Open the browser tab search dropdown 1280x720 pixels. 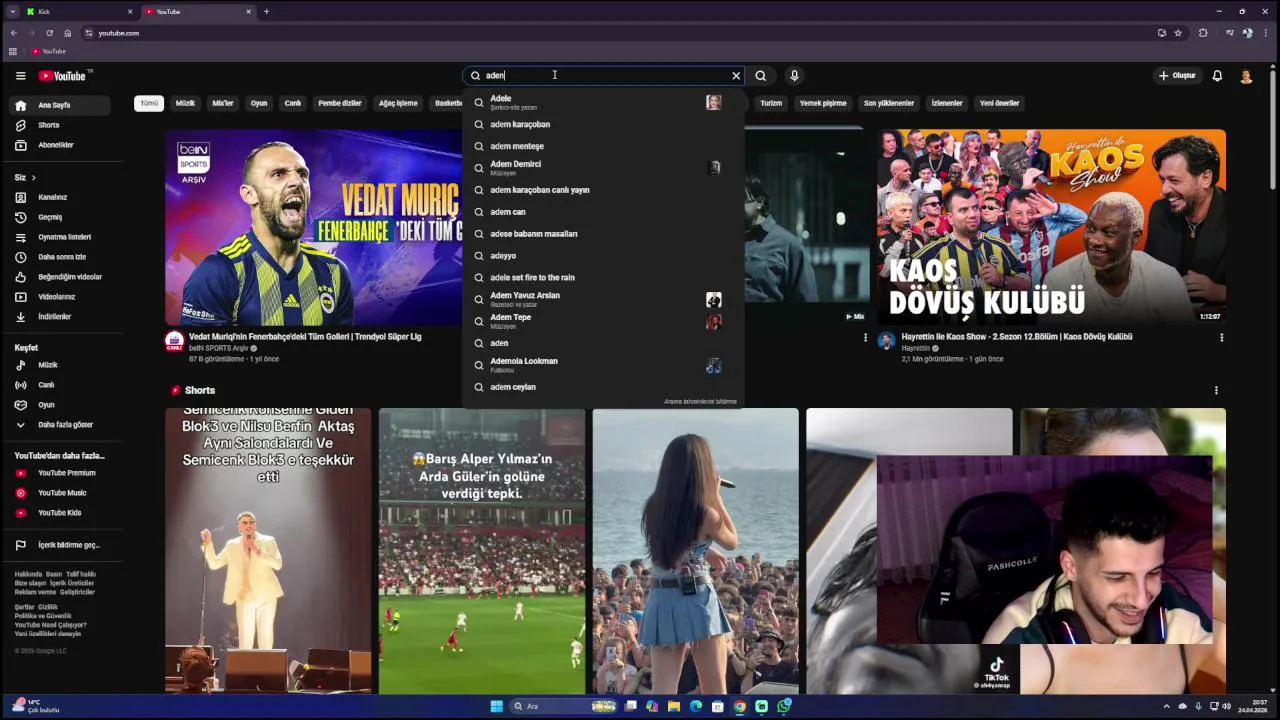[x=12, y=12]
